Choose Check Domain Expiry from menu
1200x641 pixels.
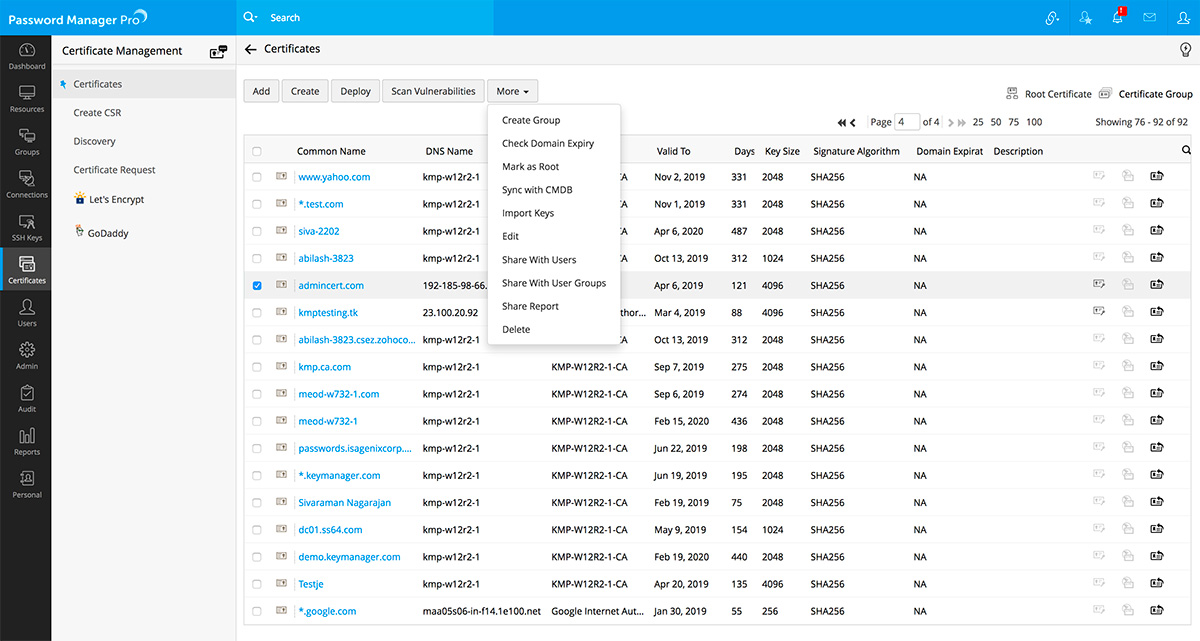point(547,144)
